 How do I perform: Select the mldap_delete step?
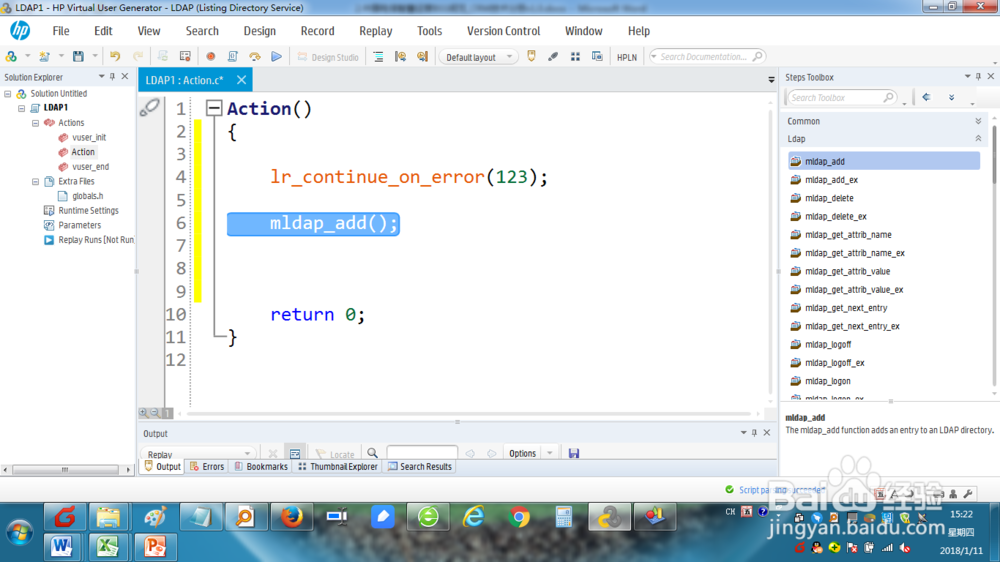point(828,198)
